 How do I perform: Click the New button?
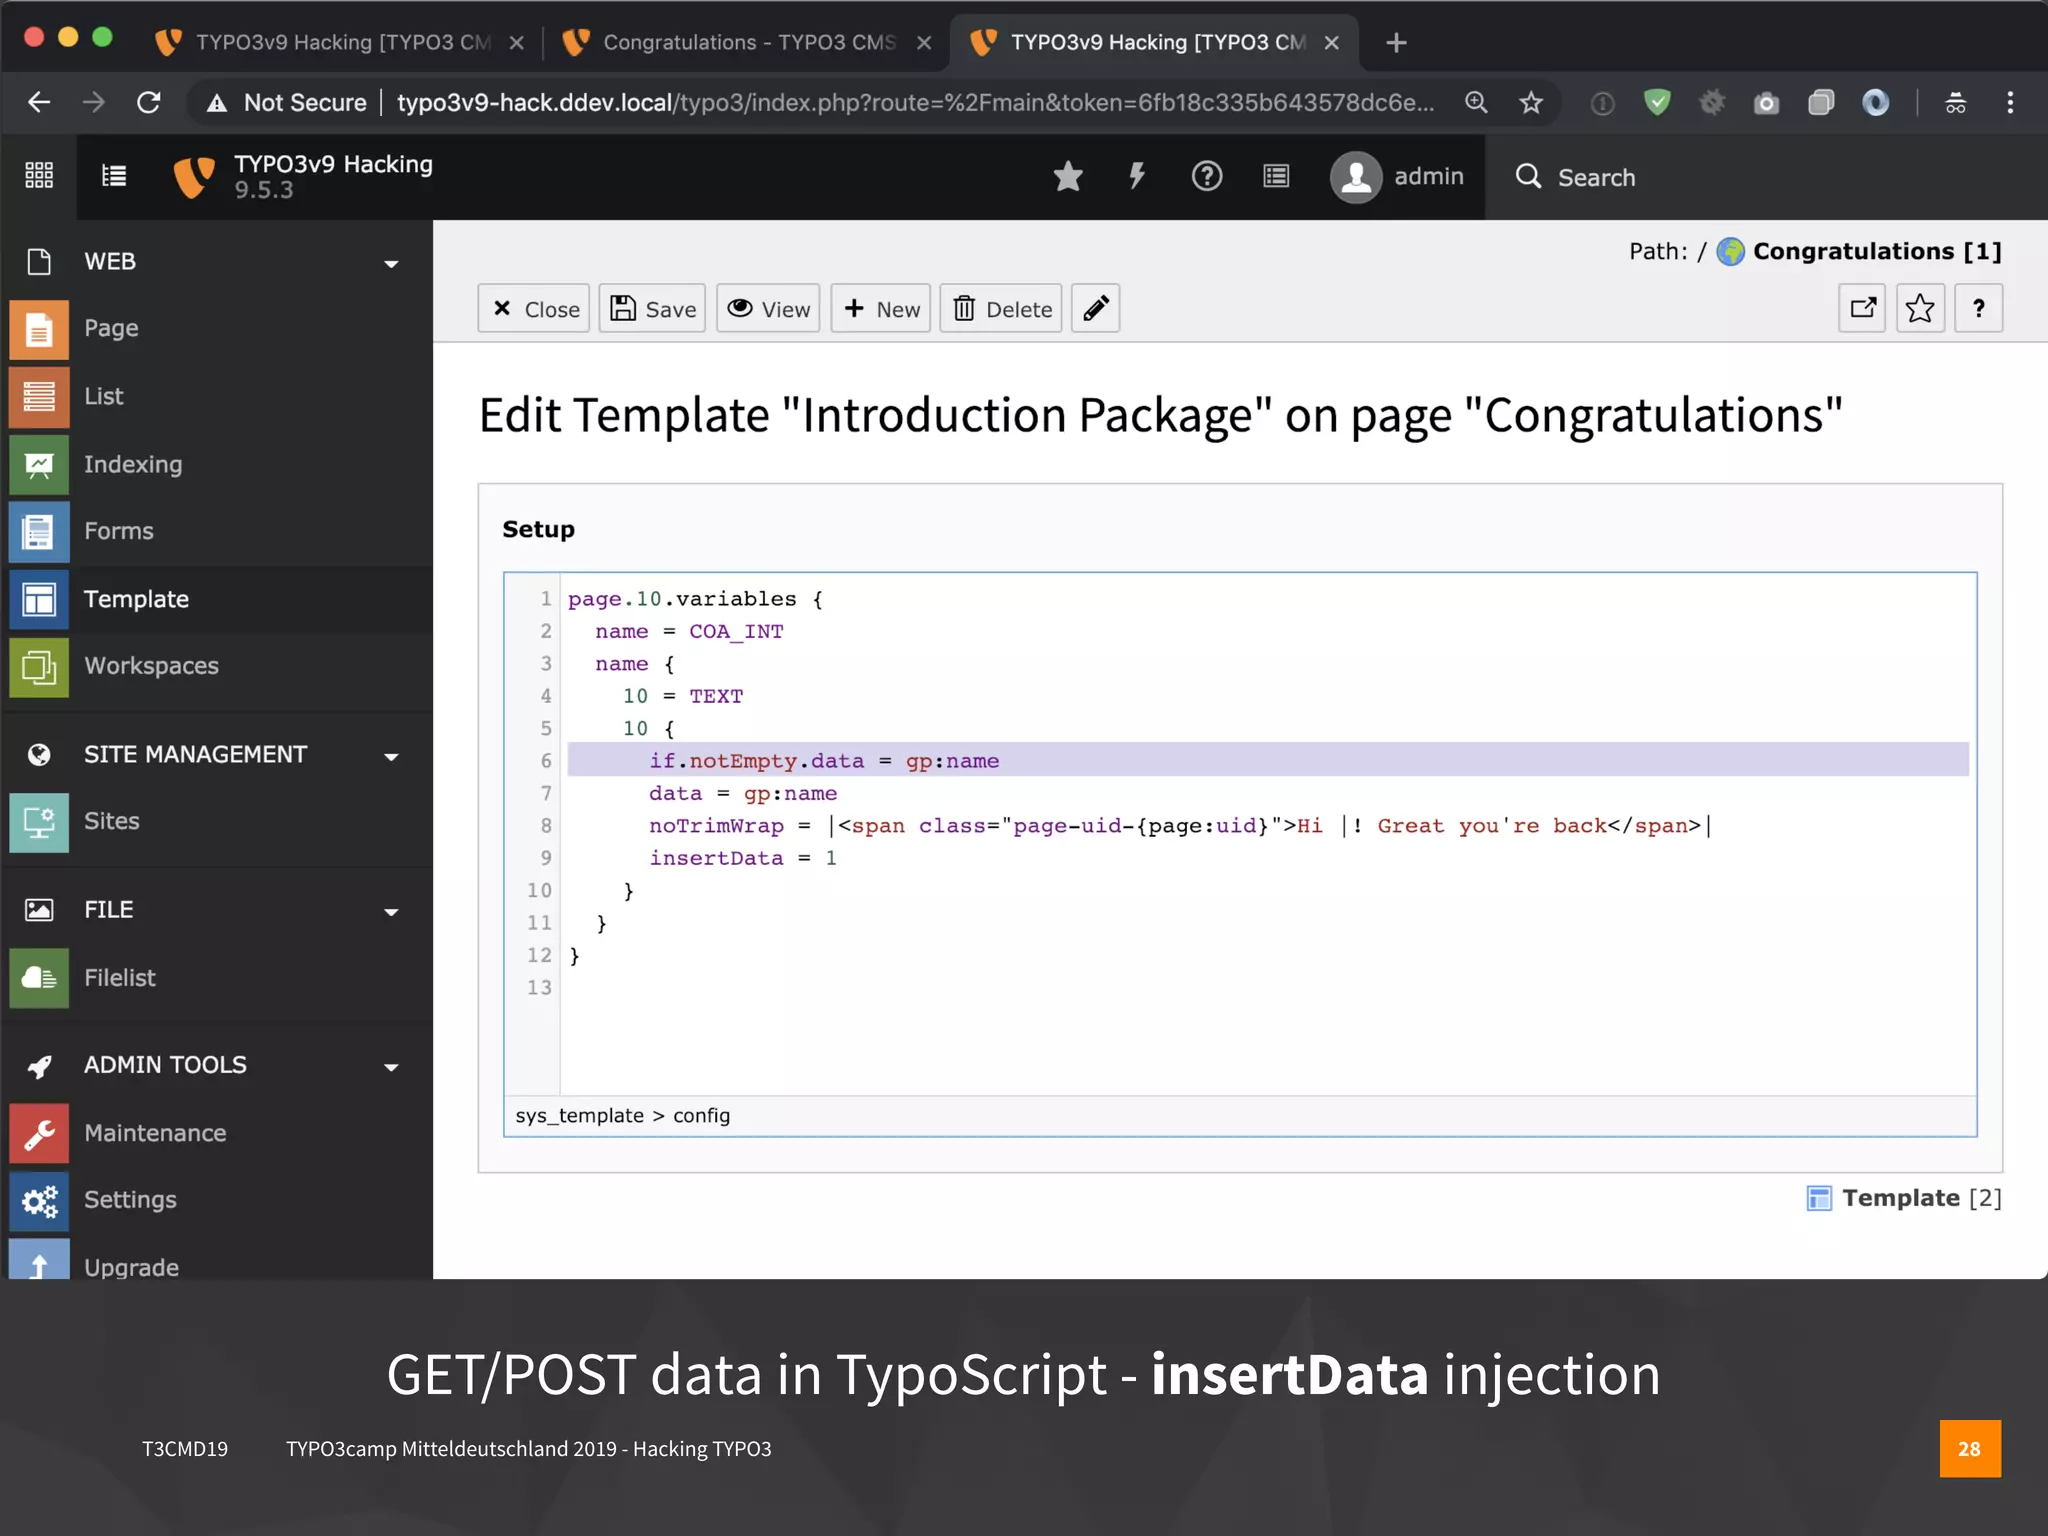881,309
